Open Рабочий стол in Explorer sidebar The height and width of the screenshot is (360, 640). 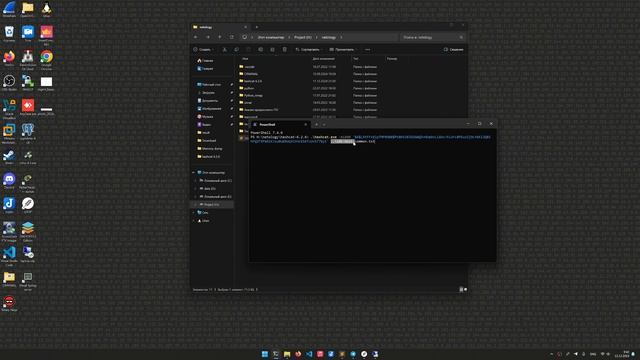coord(209,84)
